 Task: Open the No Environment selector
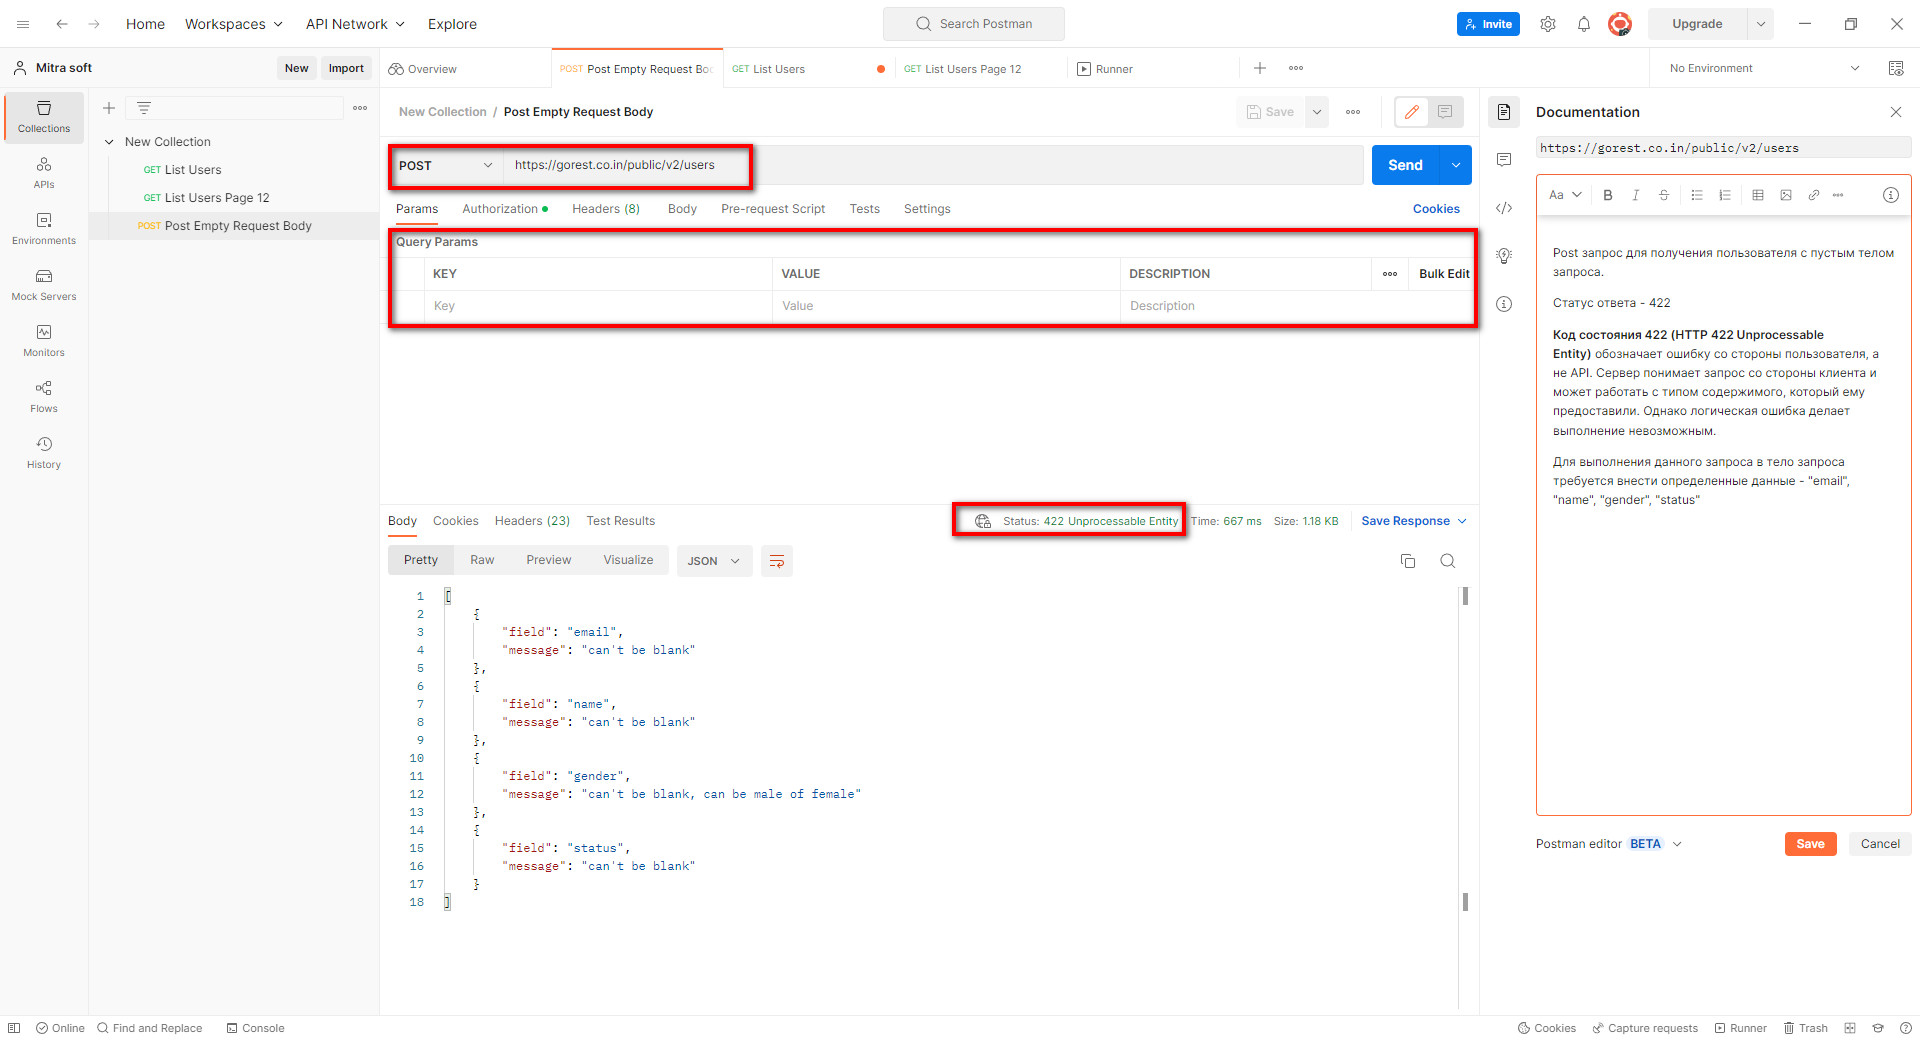coord(1764,68)
